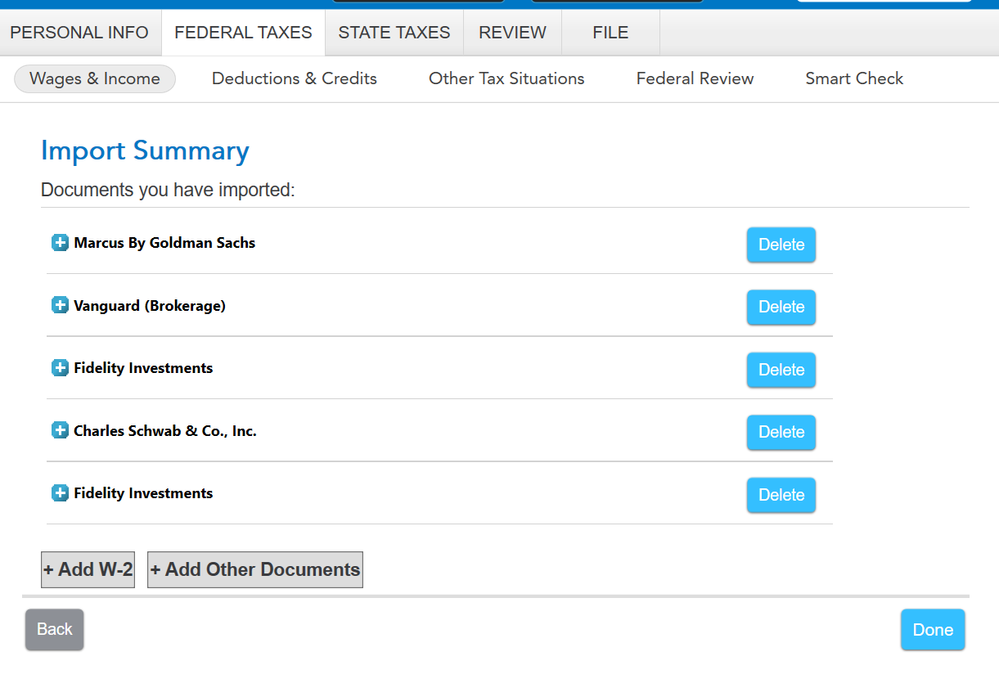Open the Personal Info tab
This screenshot has height=692, width=999.
coord(80,32)
